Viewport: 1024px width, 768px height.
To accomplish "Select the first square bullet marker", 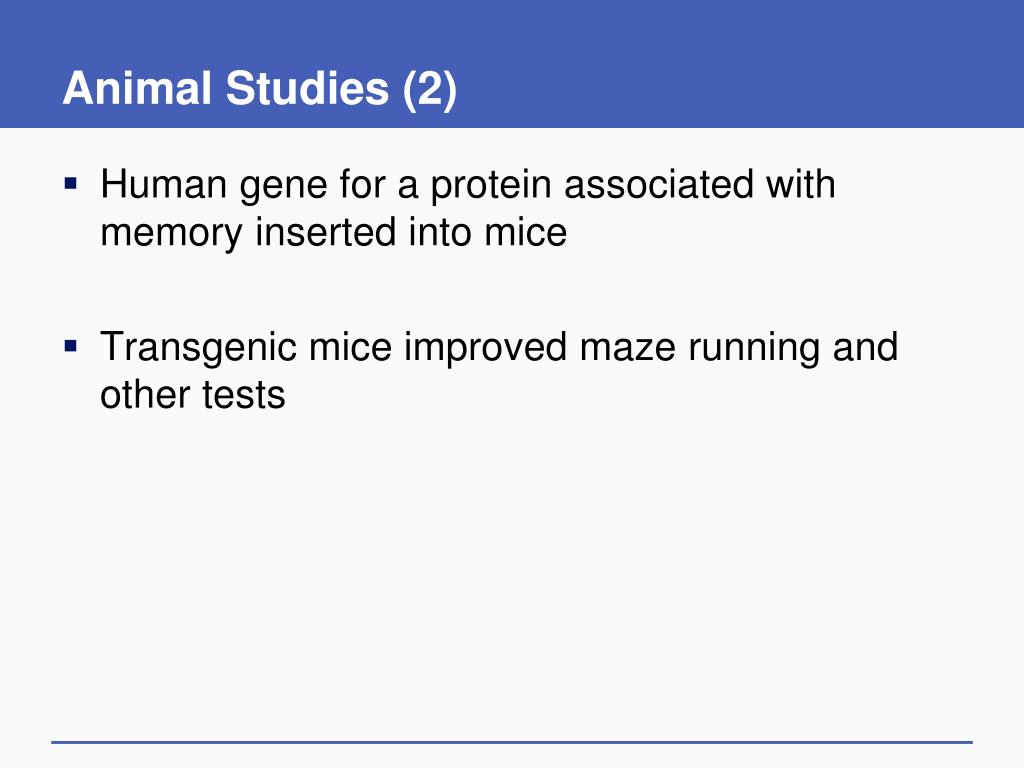I will point(71,183).
